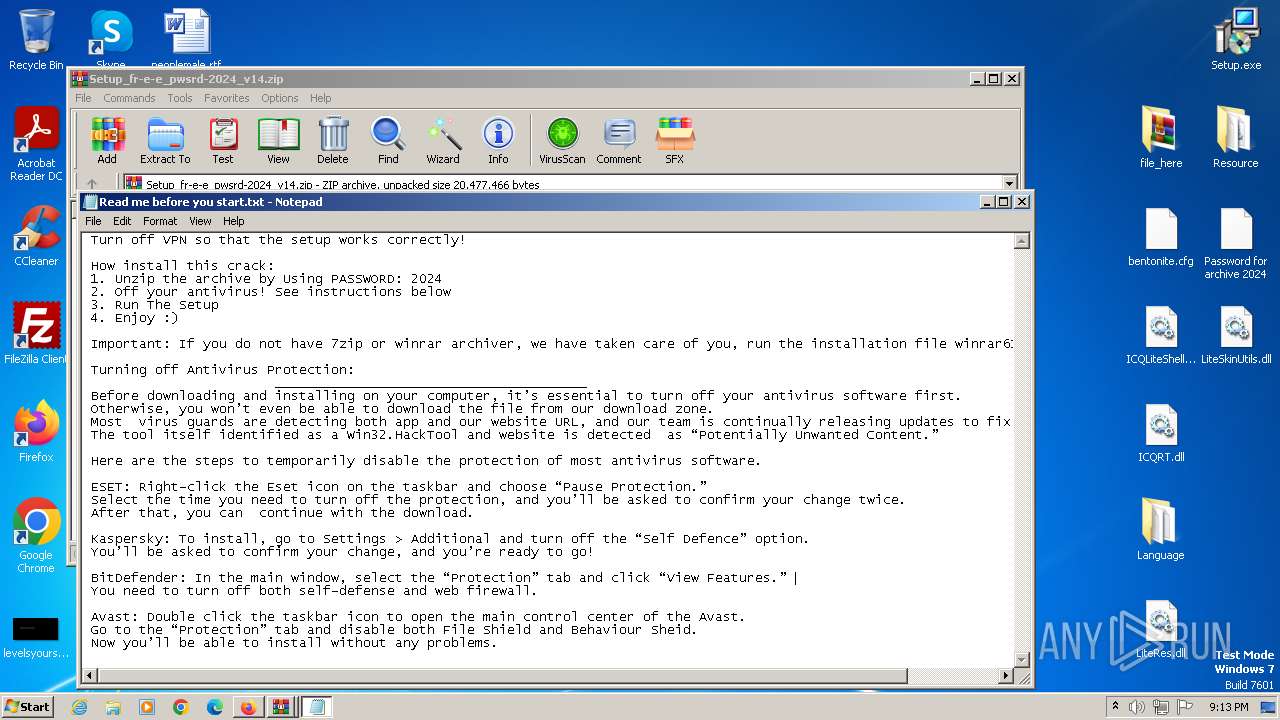Launch the Wizard tool in WinRAR
Screen dimensions: 1280x720
[x=443, y=141]
